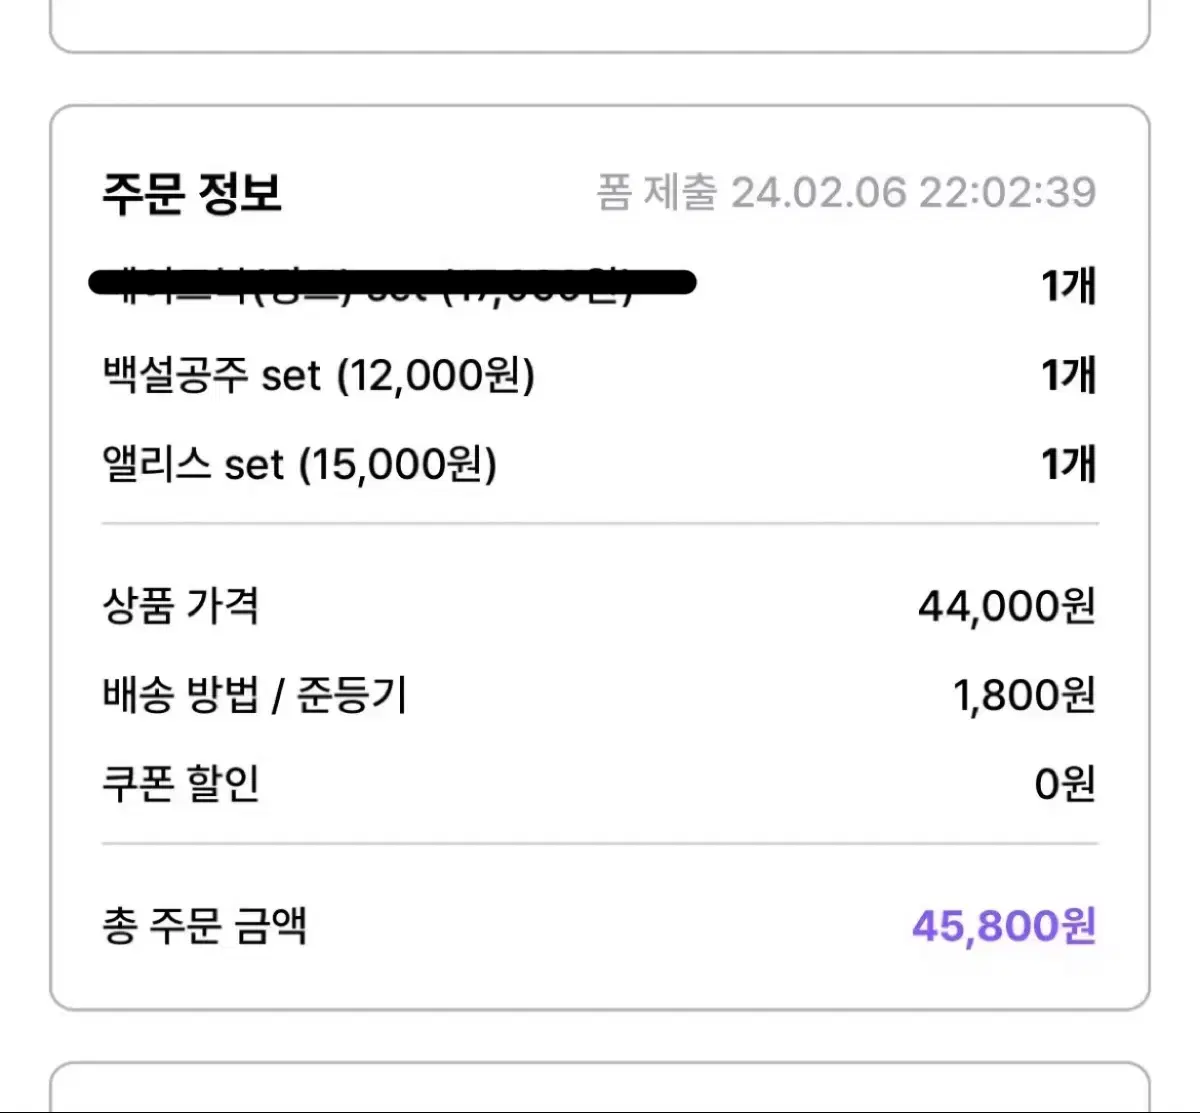Click the card panel above order info
1200x1113 pixels.
(600, 26)
